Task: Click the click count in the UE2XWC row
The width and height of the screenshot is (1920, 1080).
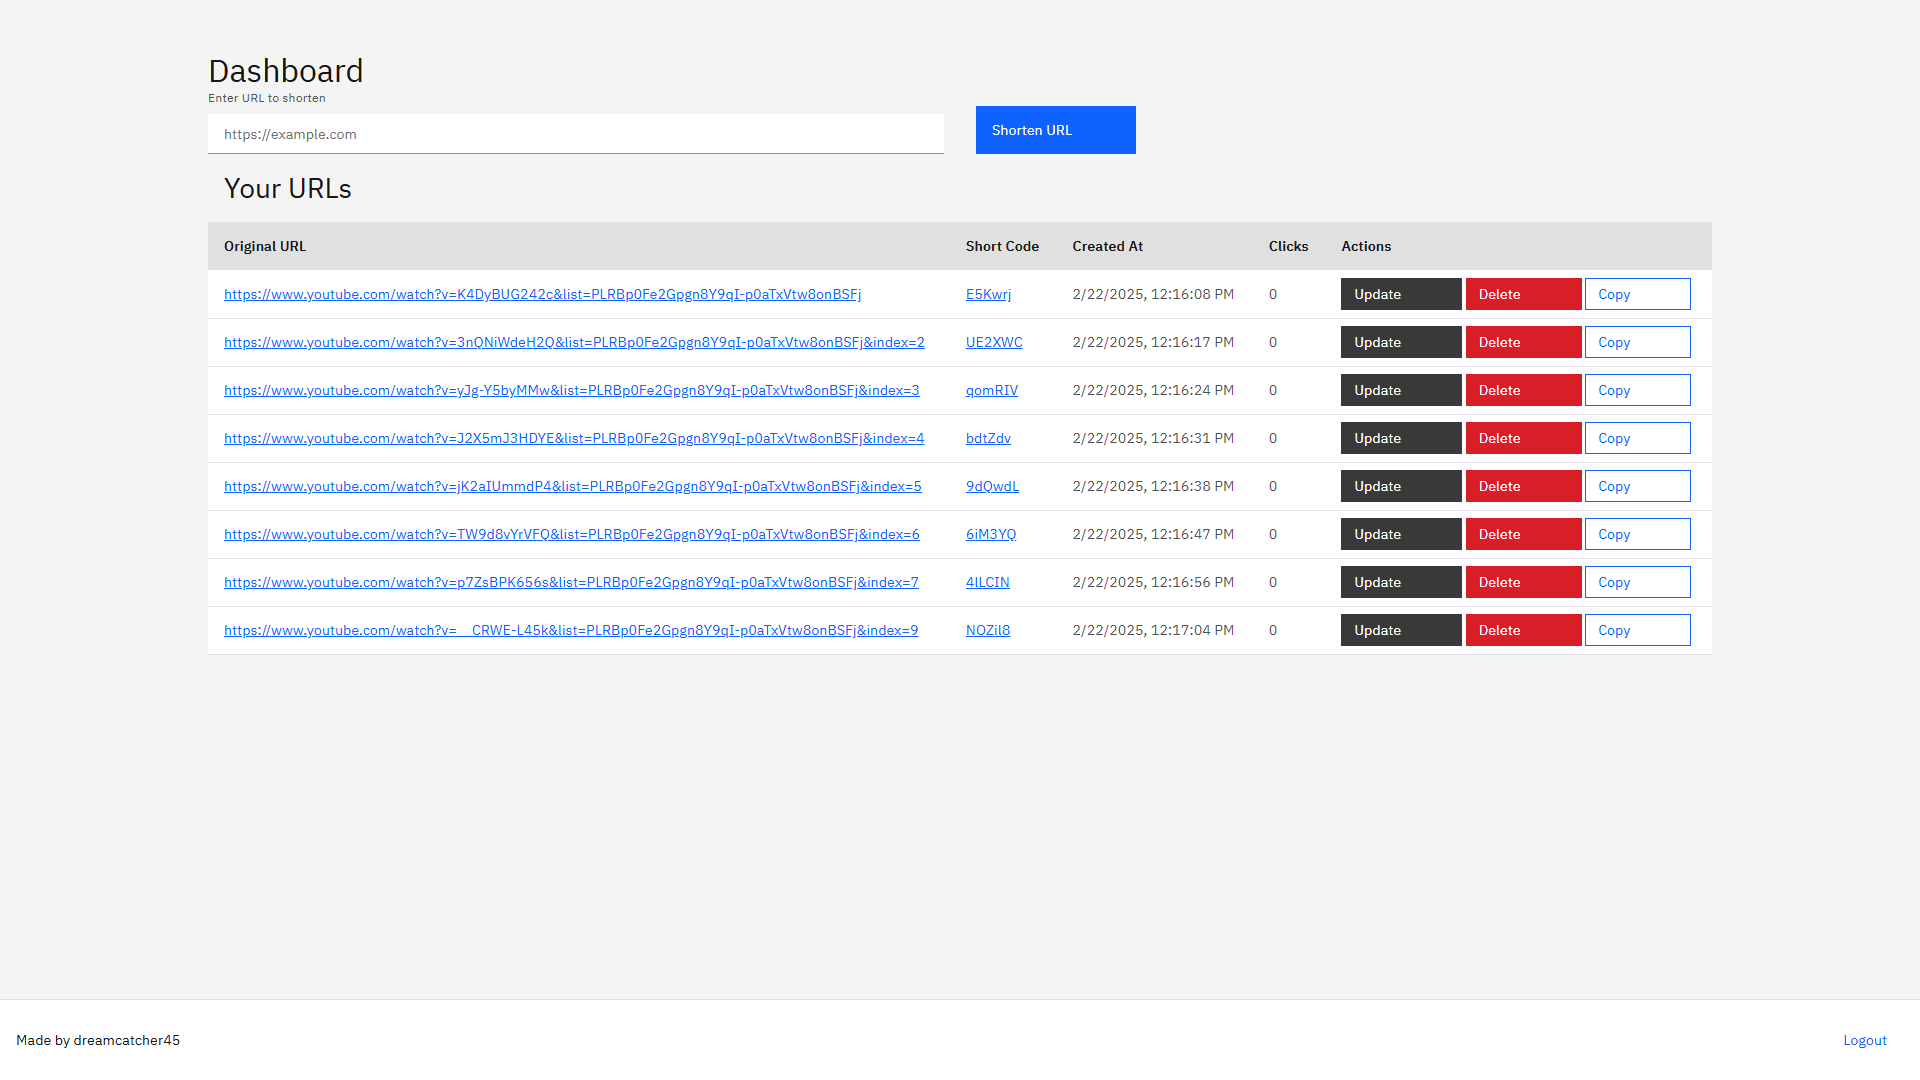Action: tap(1273, 342)
